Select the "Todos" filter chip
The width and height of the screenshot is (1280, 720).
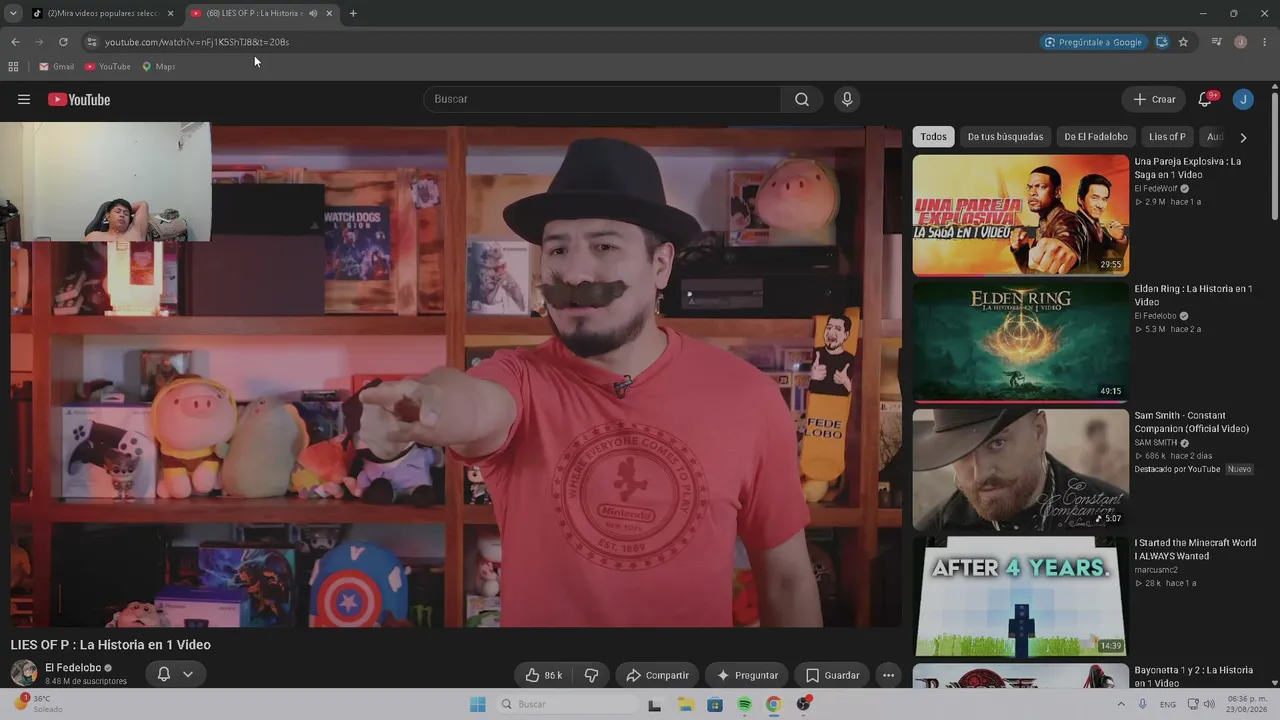pos(933,137)
